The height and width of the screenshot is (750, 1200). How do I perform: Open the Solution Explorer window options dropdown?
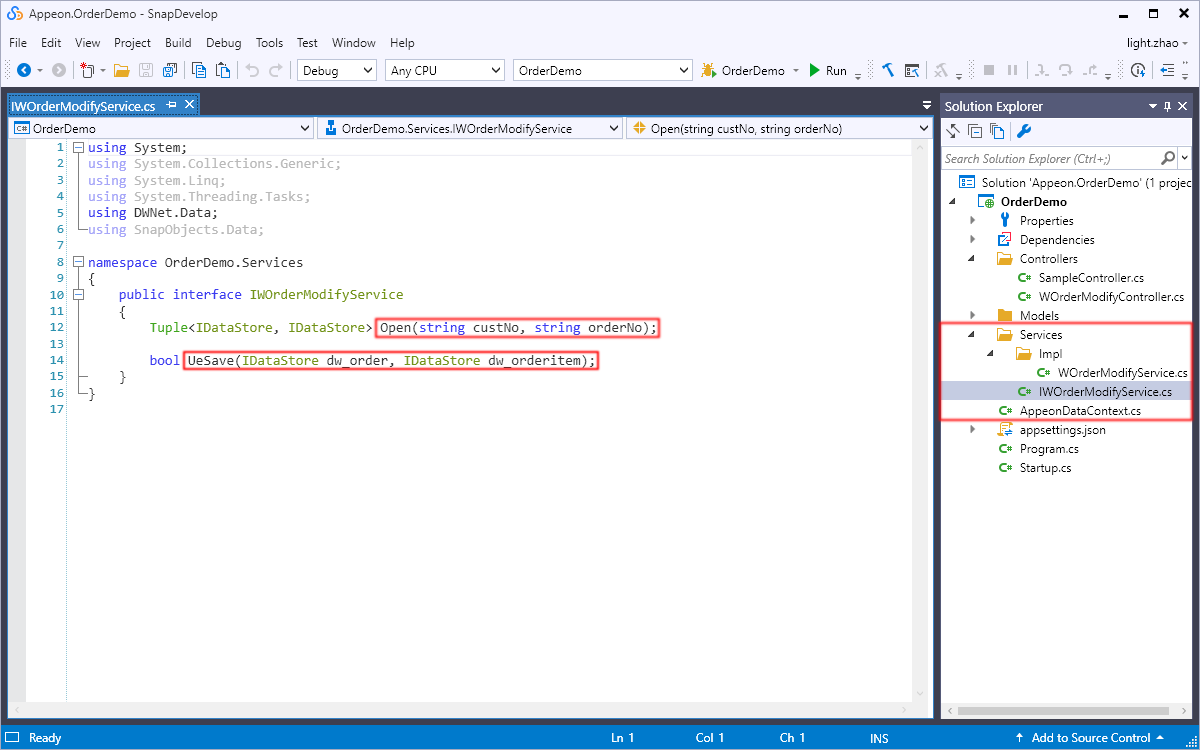1151,106
